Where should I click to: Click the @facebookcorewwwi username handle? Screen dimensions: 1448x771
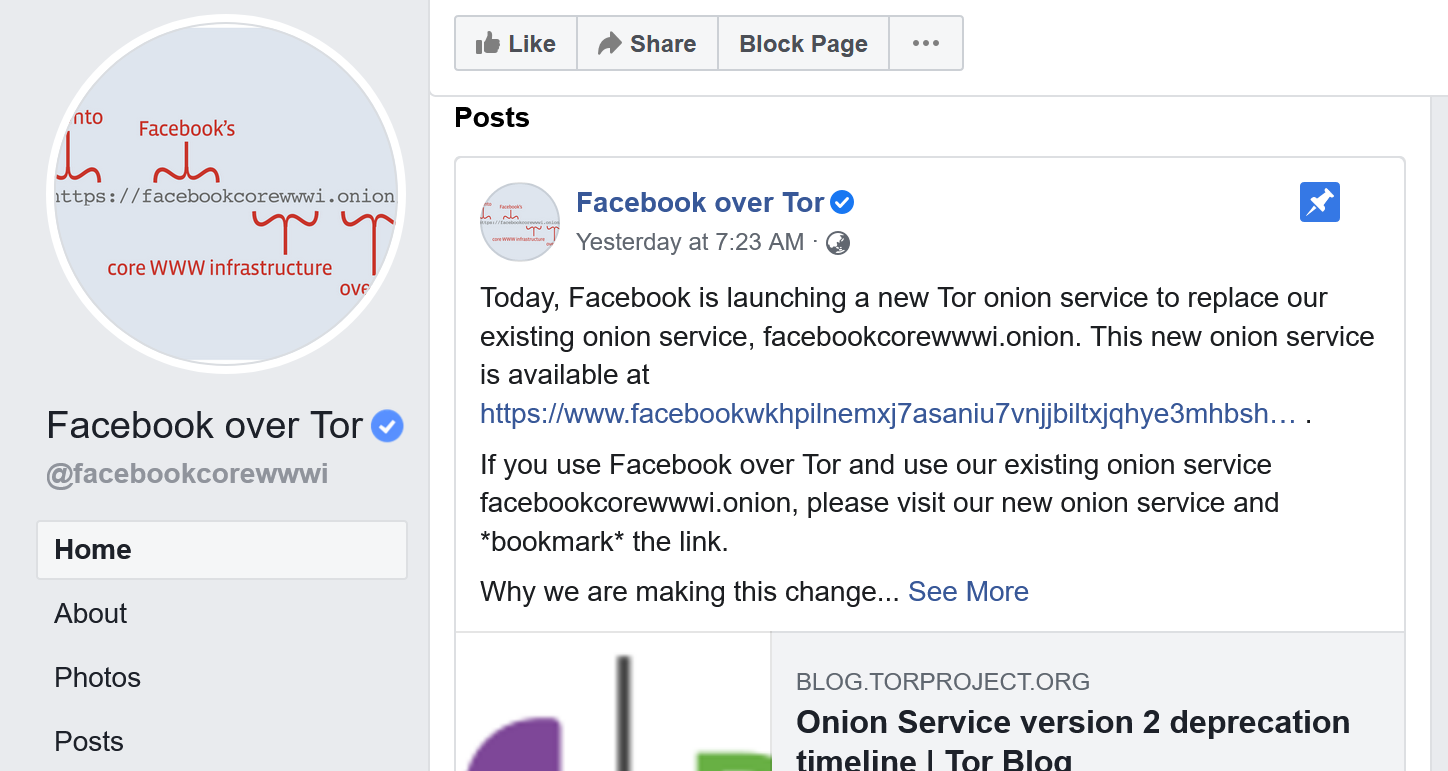pos(187,473)
